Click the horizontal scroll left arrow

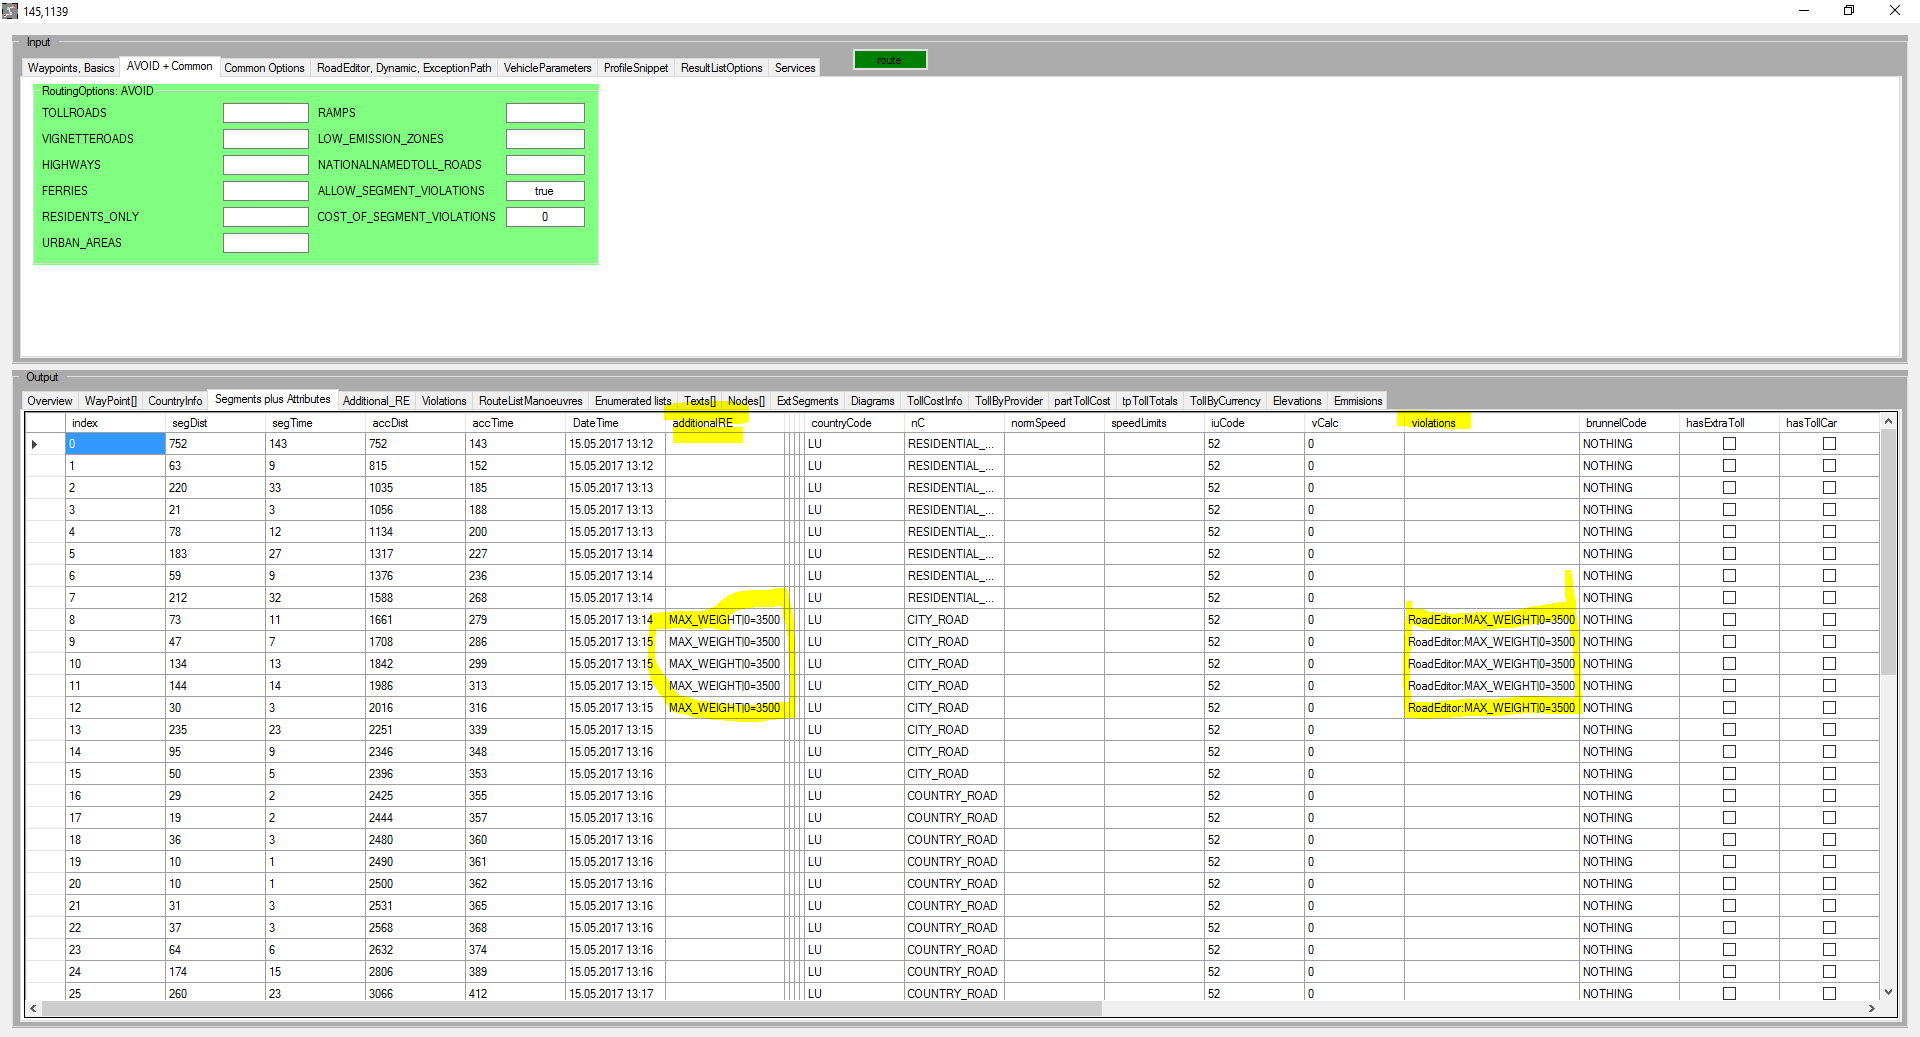pos(34,1009)
